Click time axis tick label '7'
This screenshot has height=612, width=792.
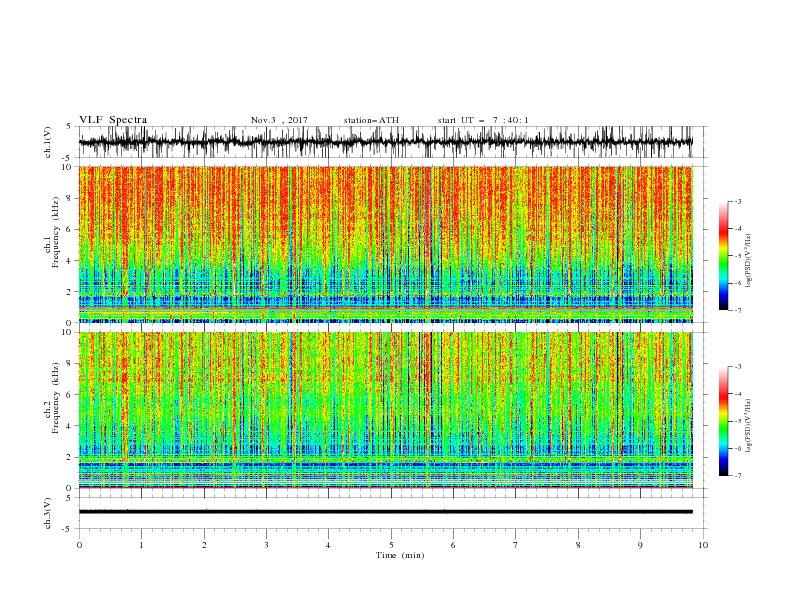tap(516, 545)
